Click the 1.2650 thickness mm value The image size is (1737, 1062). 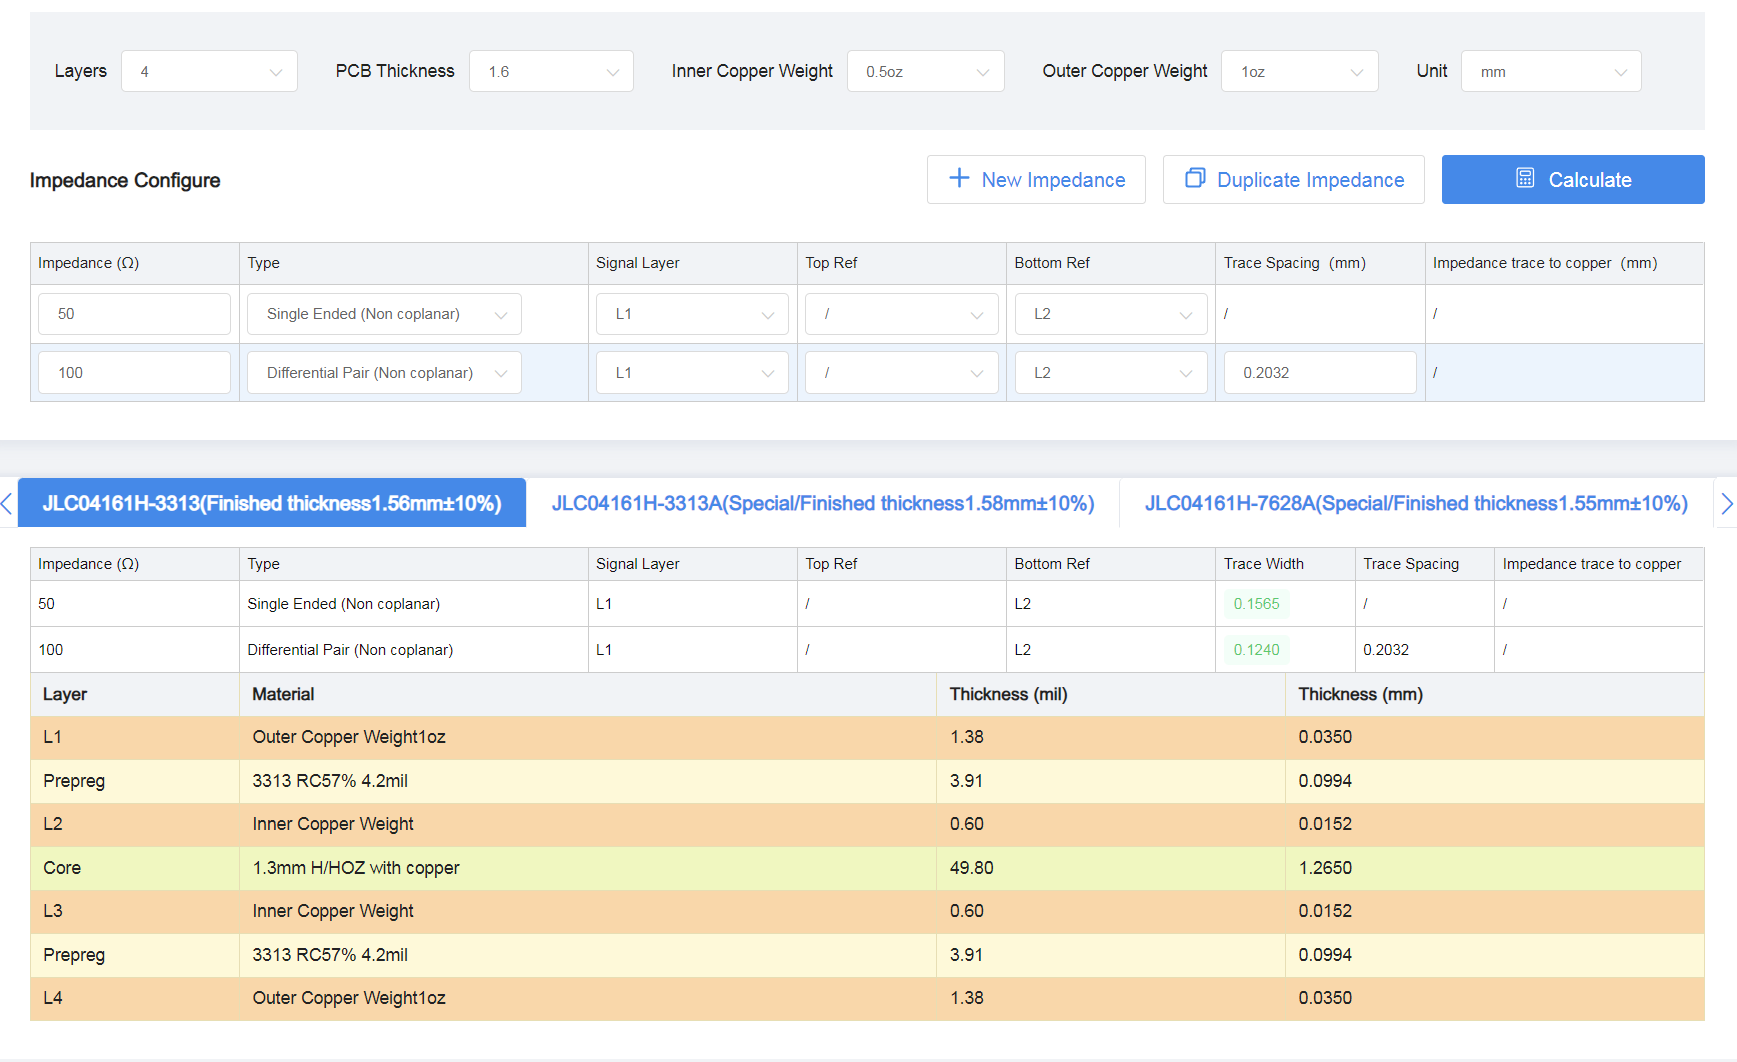1325,868
